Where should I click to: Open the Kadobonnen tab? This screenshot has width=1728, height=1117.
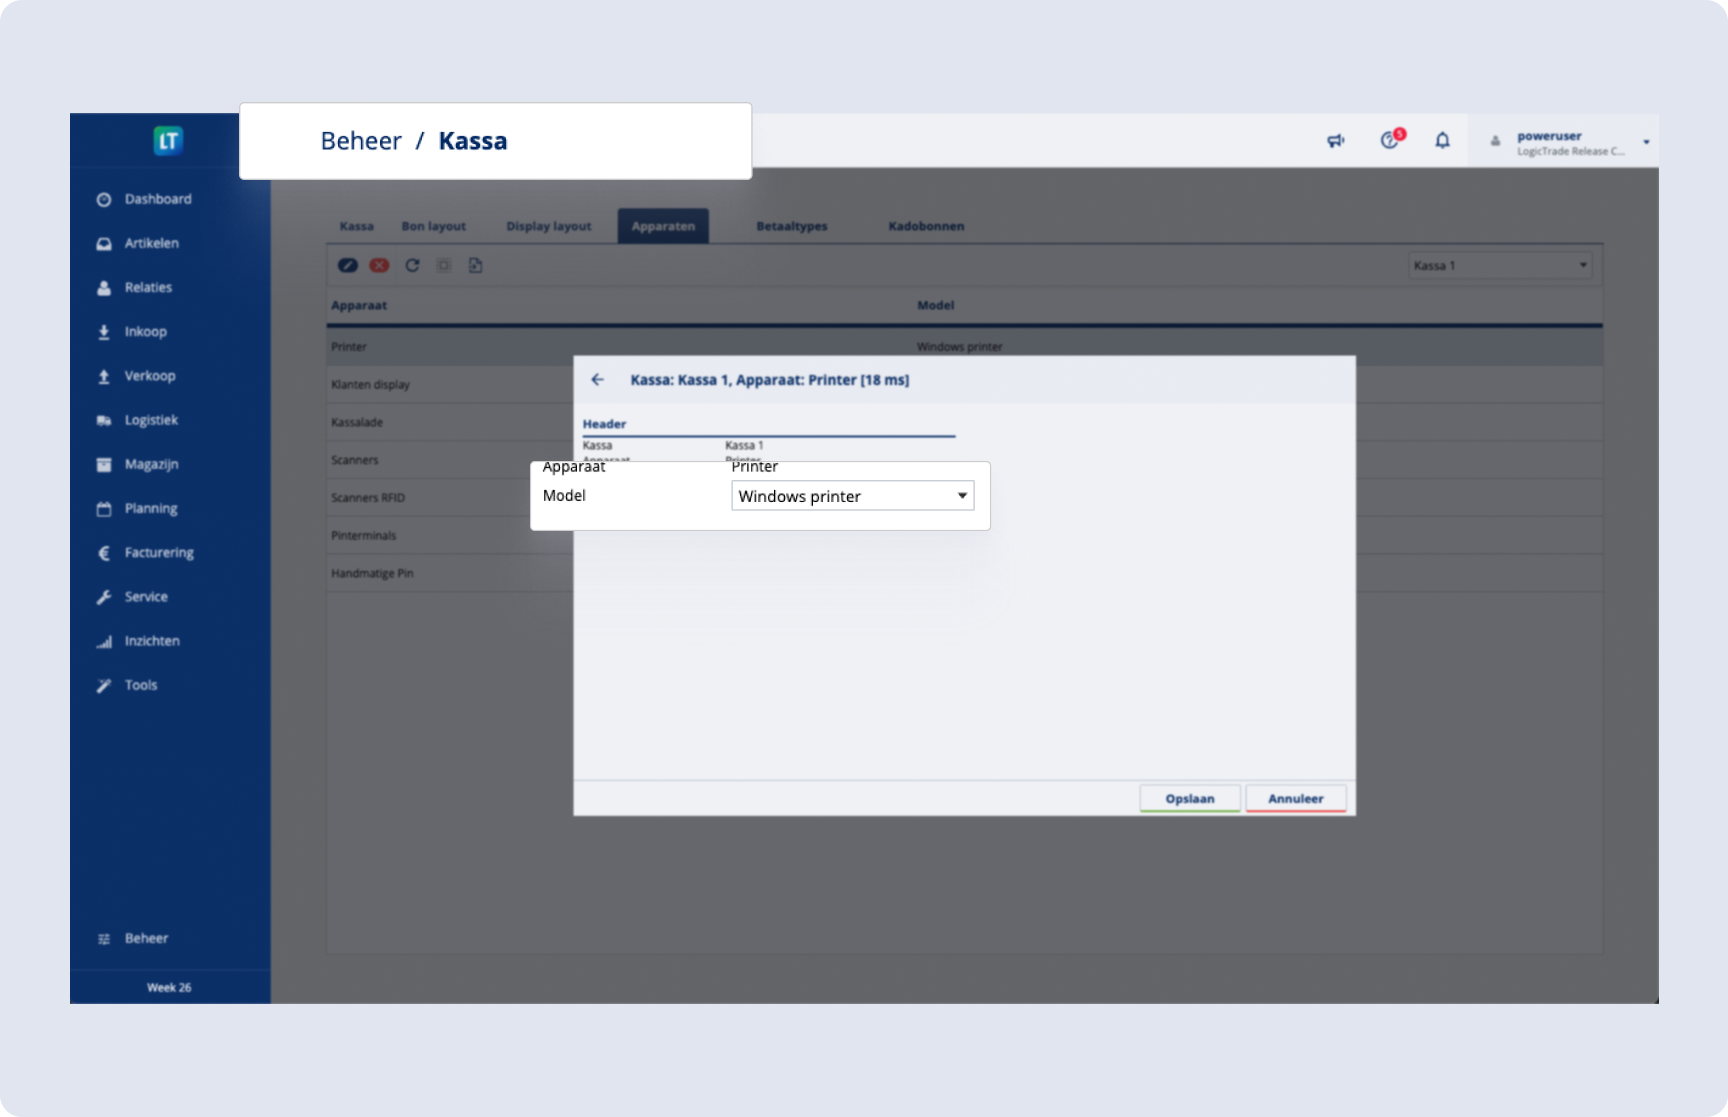coord(926,226)
